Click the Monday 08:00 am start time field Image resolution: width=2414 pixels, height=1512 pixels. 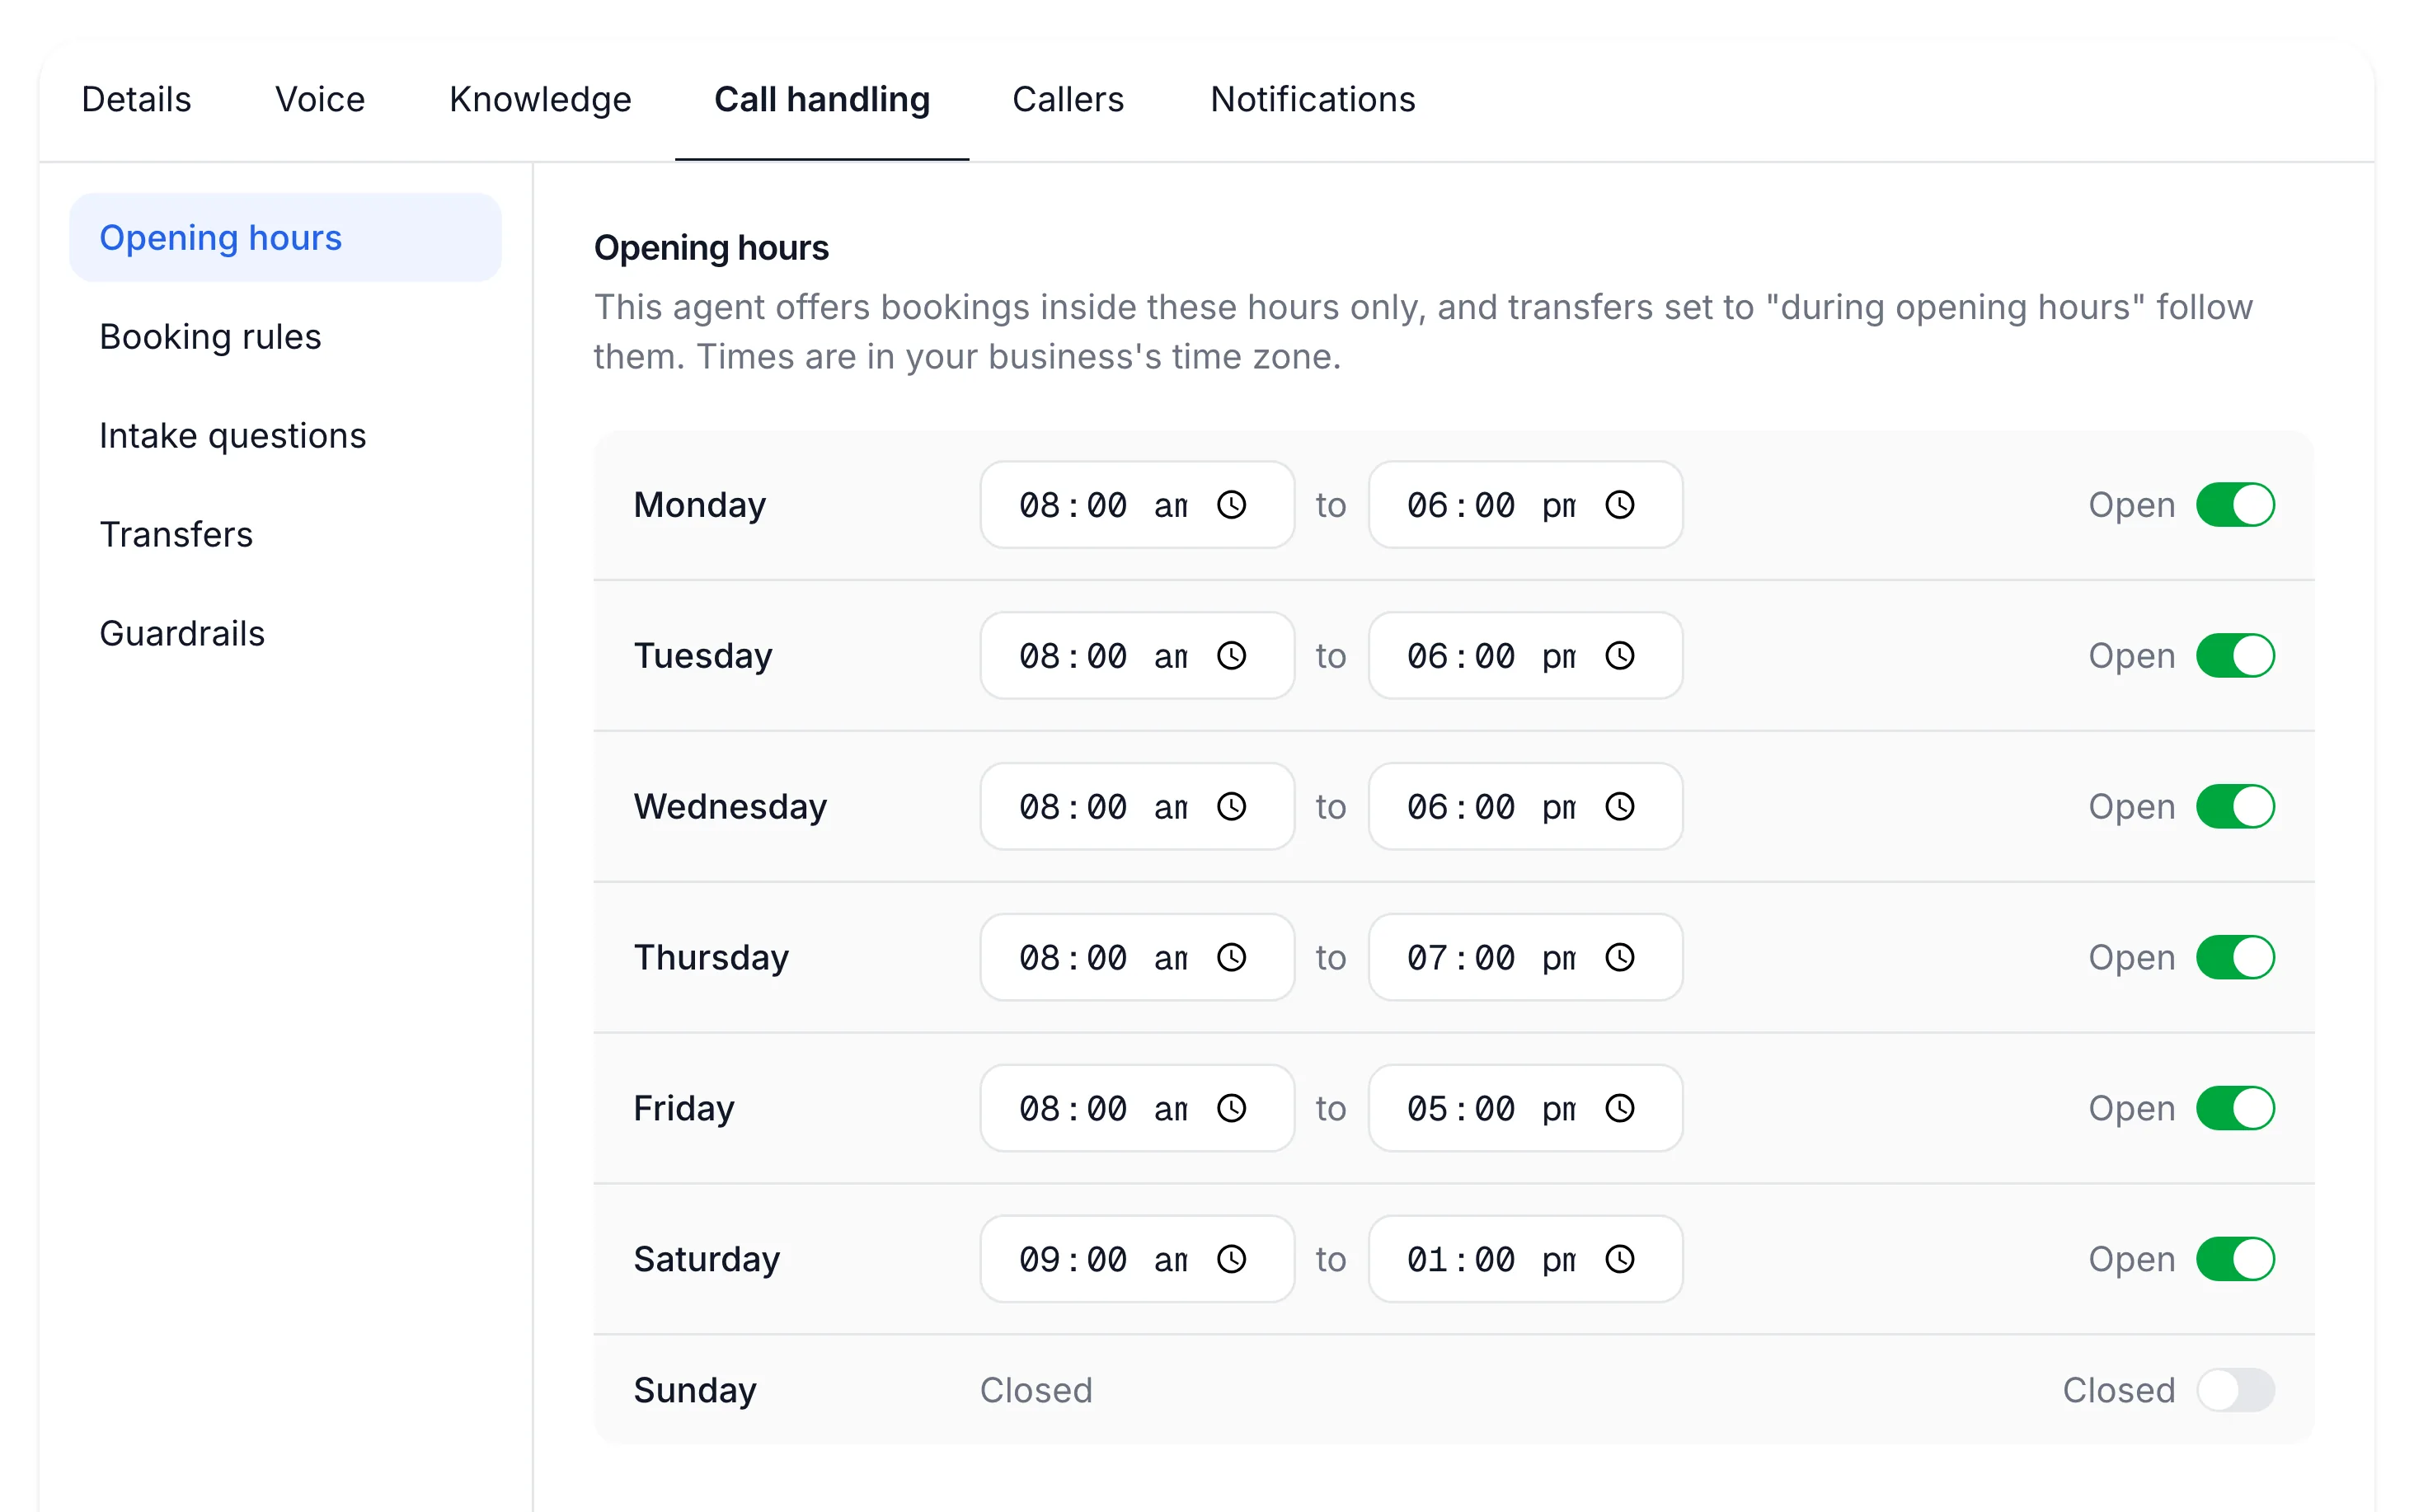coord(1137,505)
